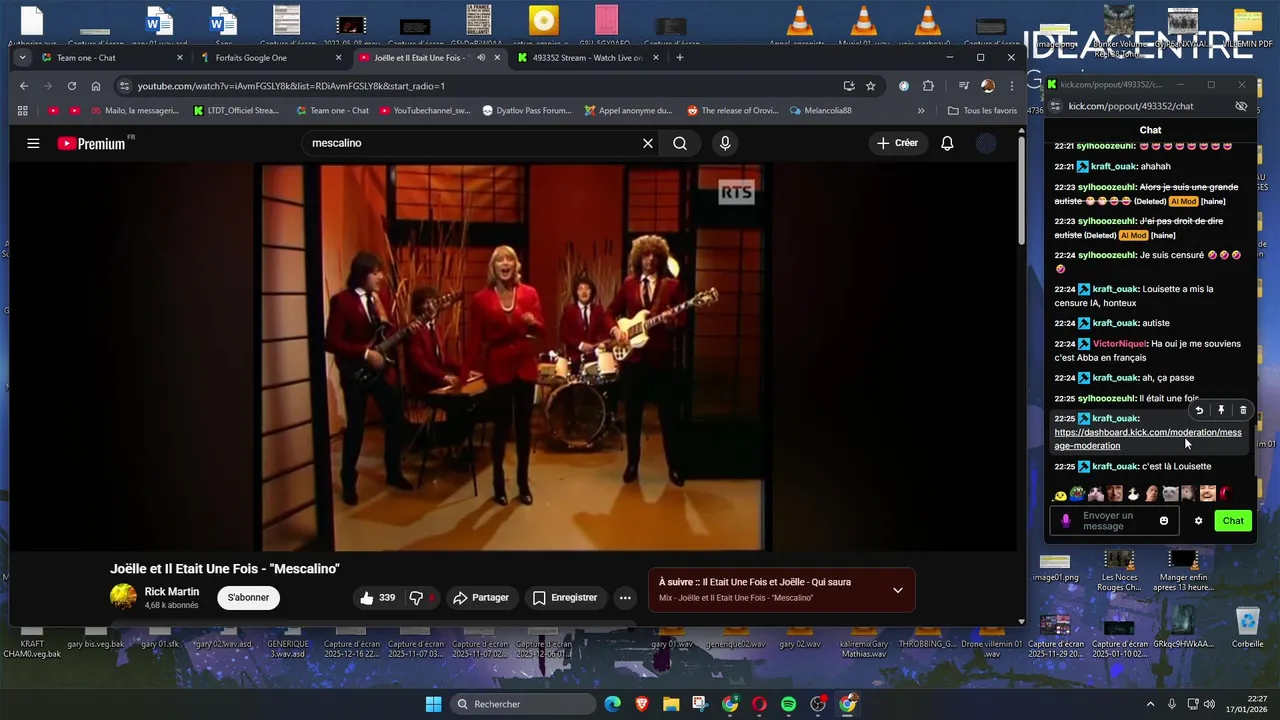Open the YouTube account avatar menu
1280x720 pixels.
(986, 143)
